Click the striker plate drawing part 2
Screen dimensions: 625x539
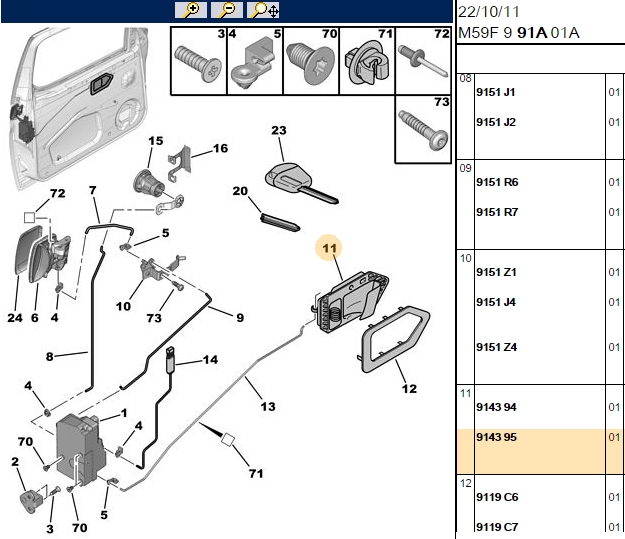(31, 501)
